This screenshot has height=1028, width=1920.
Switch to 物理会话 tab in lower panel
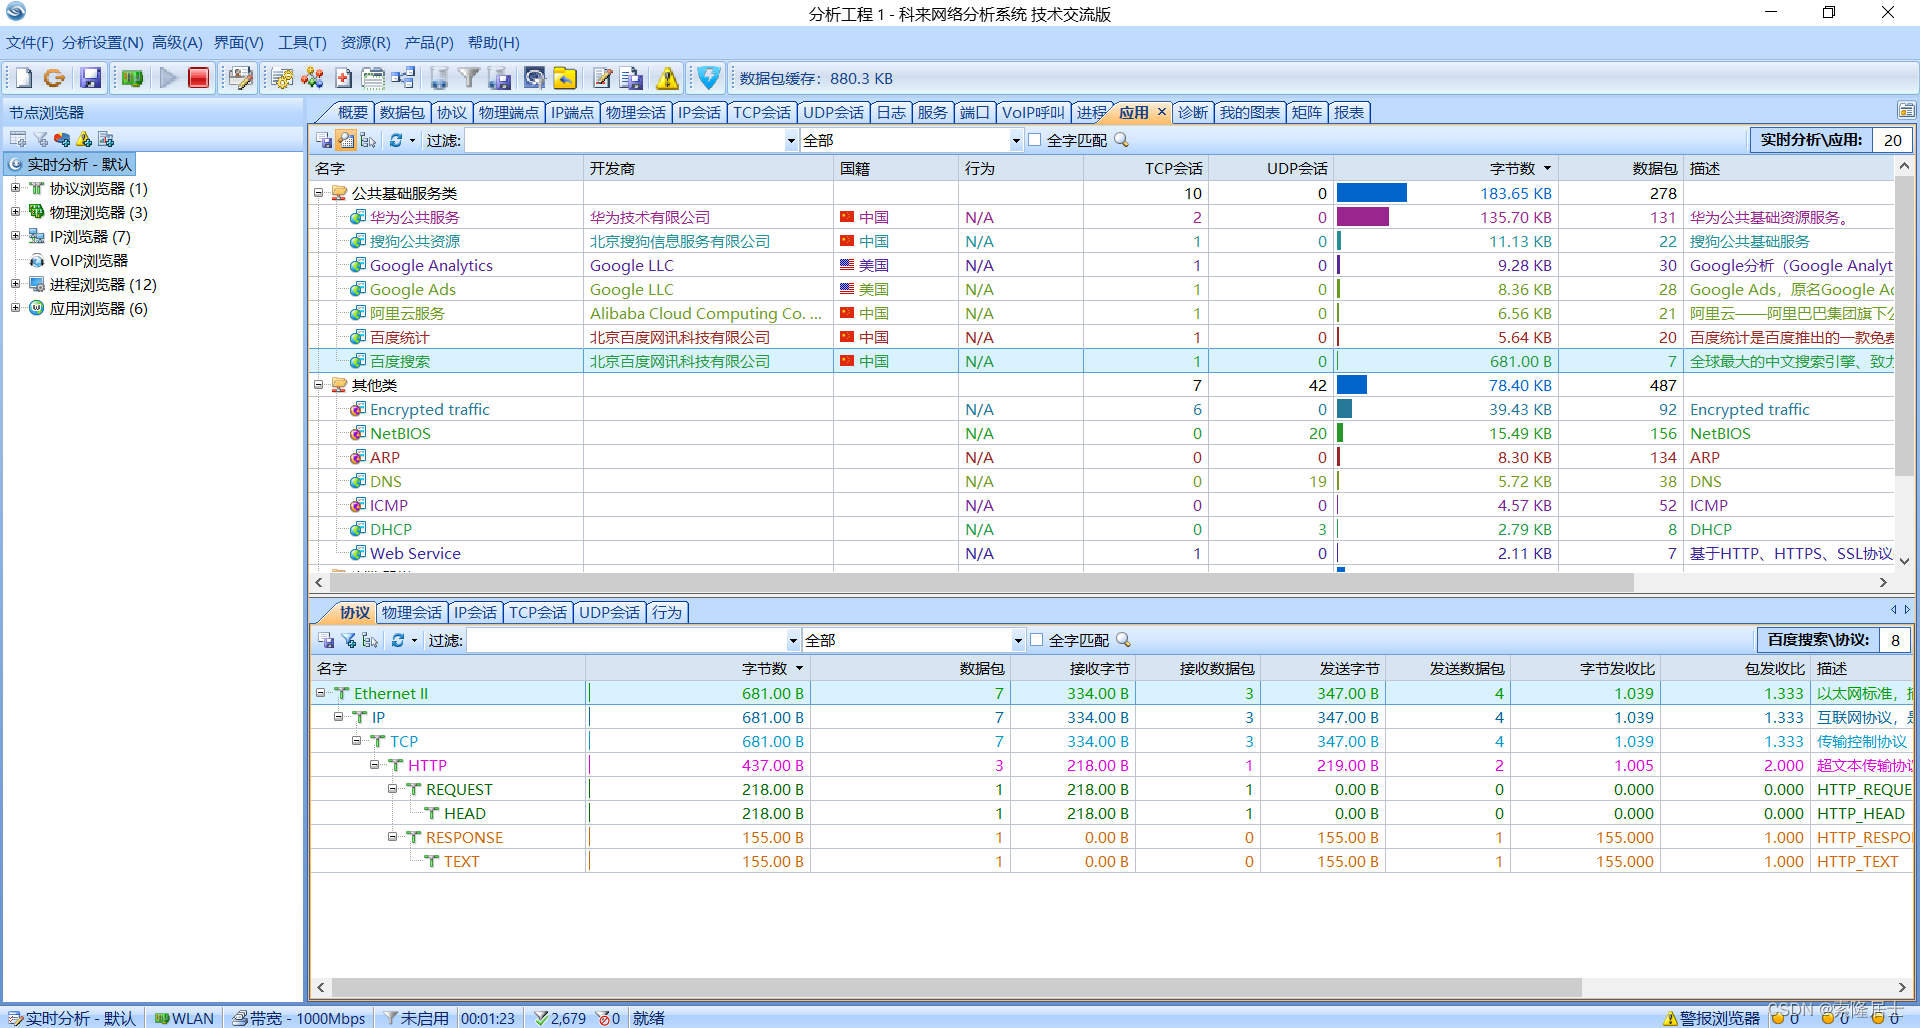[412, 613]
